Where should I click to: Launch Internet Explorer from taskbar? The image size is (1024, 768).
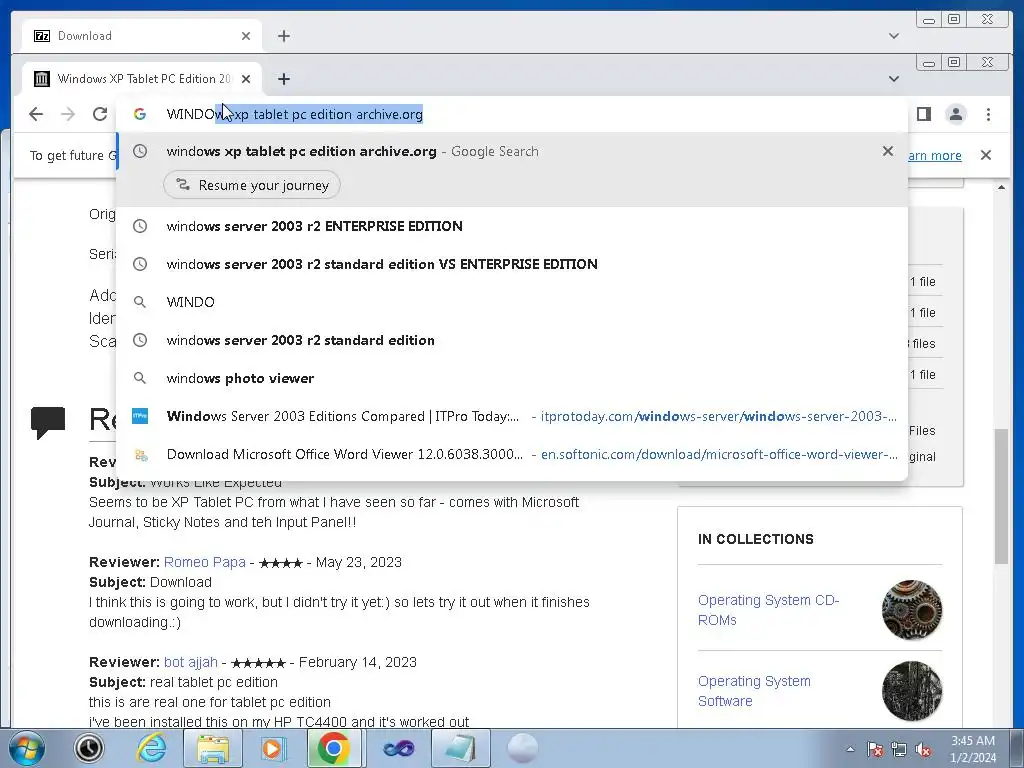point(151,748)
